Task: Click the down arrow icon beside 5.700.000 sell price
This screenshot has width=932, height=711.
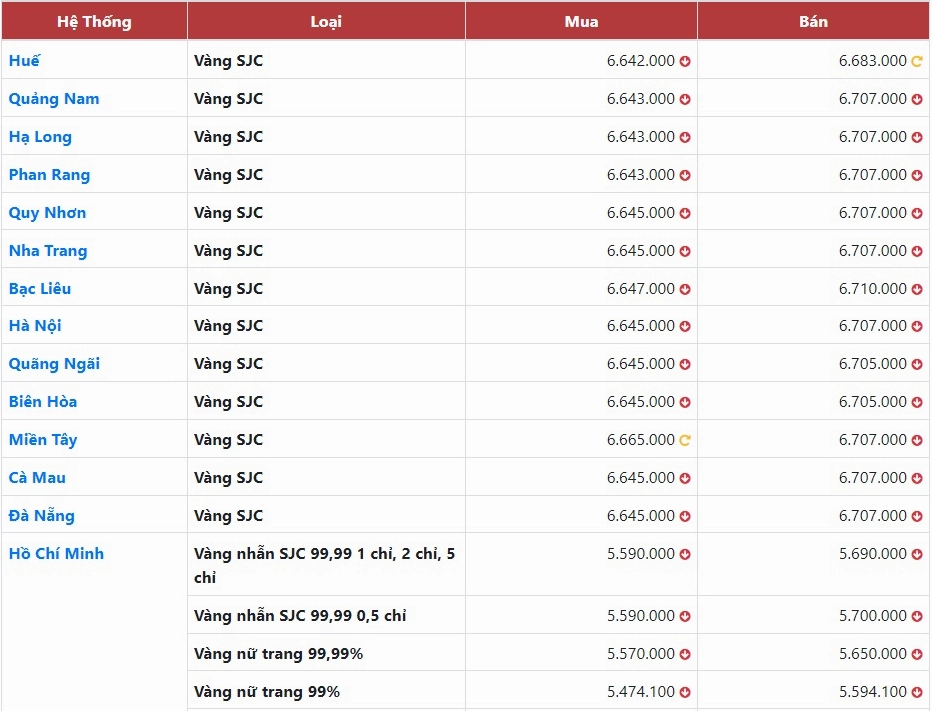Action: click(917, 616)
